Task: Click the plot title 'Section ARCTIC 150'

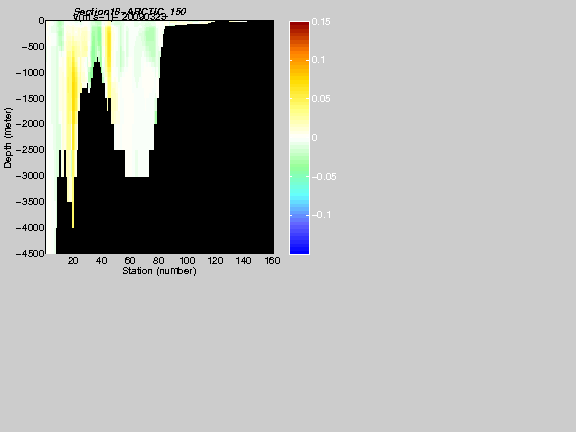Action: click(130, 12)
